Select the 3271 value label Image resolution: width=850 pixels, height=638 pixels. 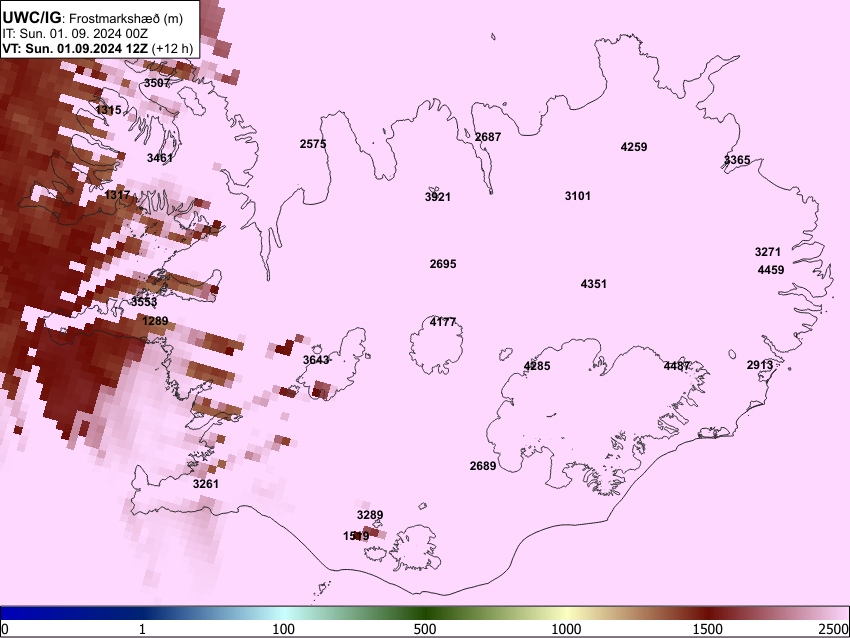(768, 252)
